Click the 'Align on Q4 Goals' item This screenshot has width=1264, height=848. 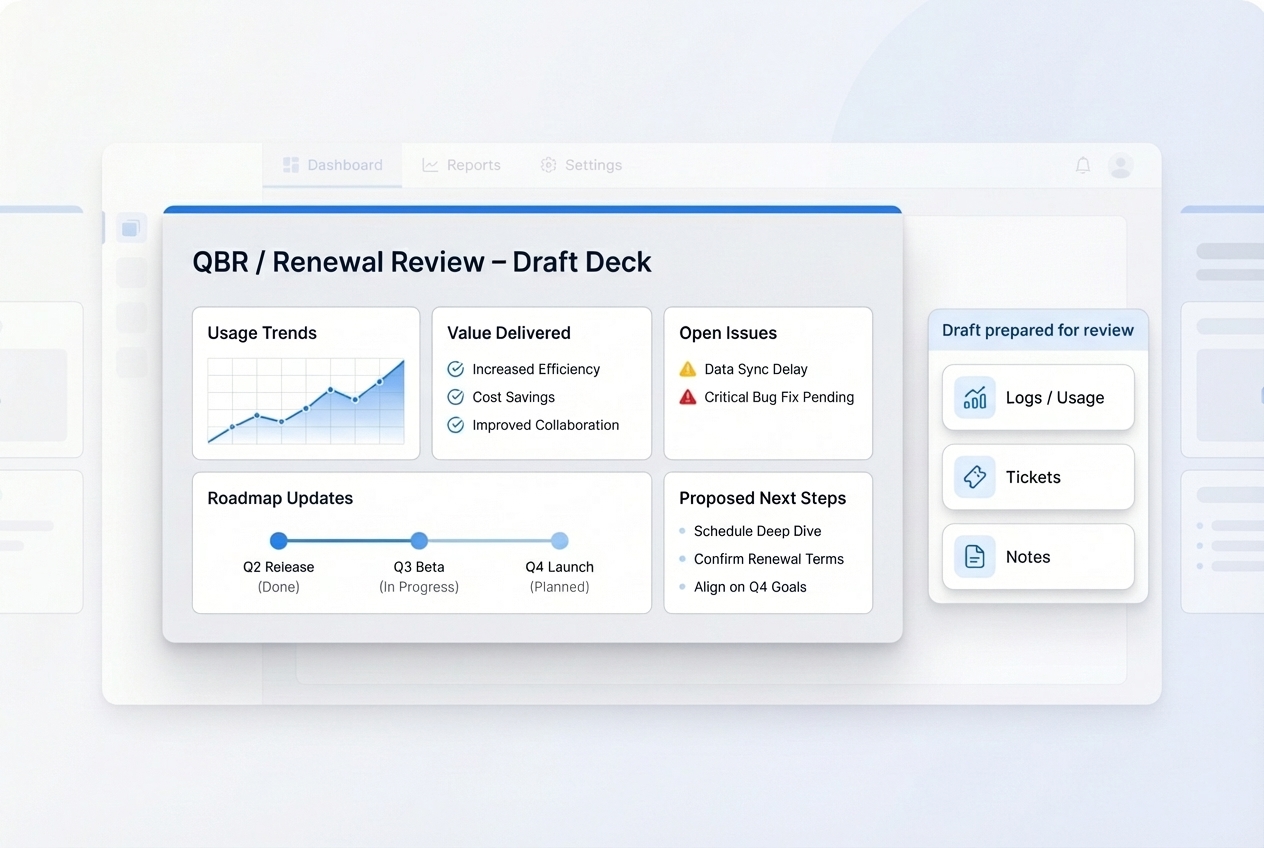750,587
